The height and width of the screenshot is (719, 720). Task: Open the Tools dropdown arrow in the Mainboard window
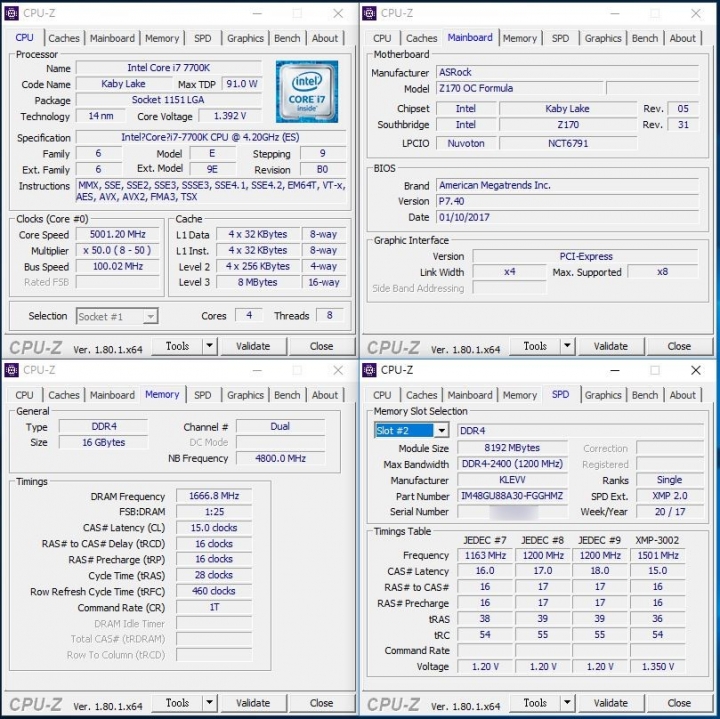point(567,346)
